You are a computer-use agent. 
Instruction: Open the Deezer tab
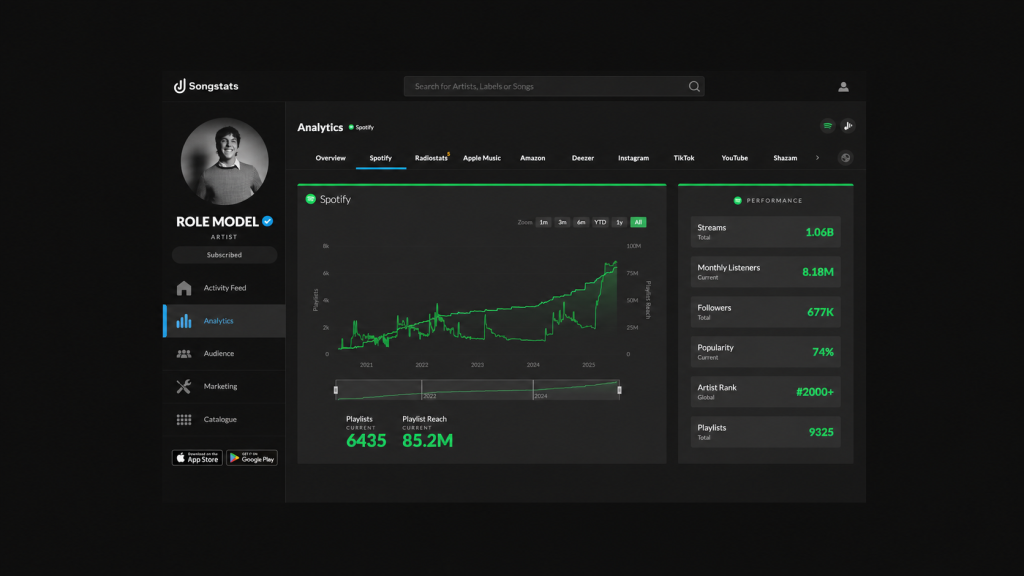click(x=583, y=158)
